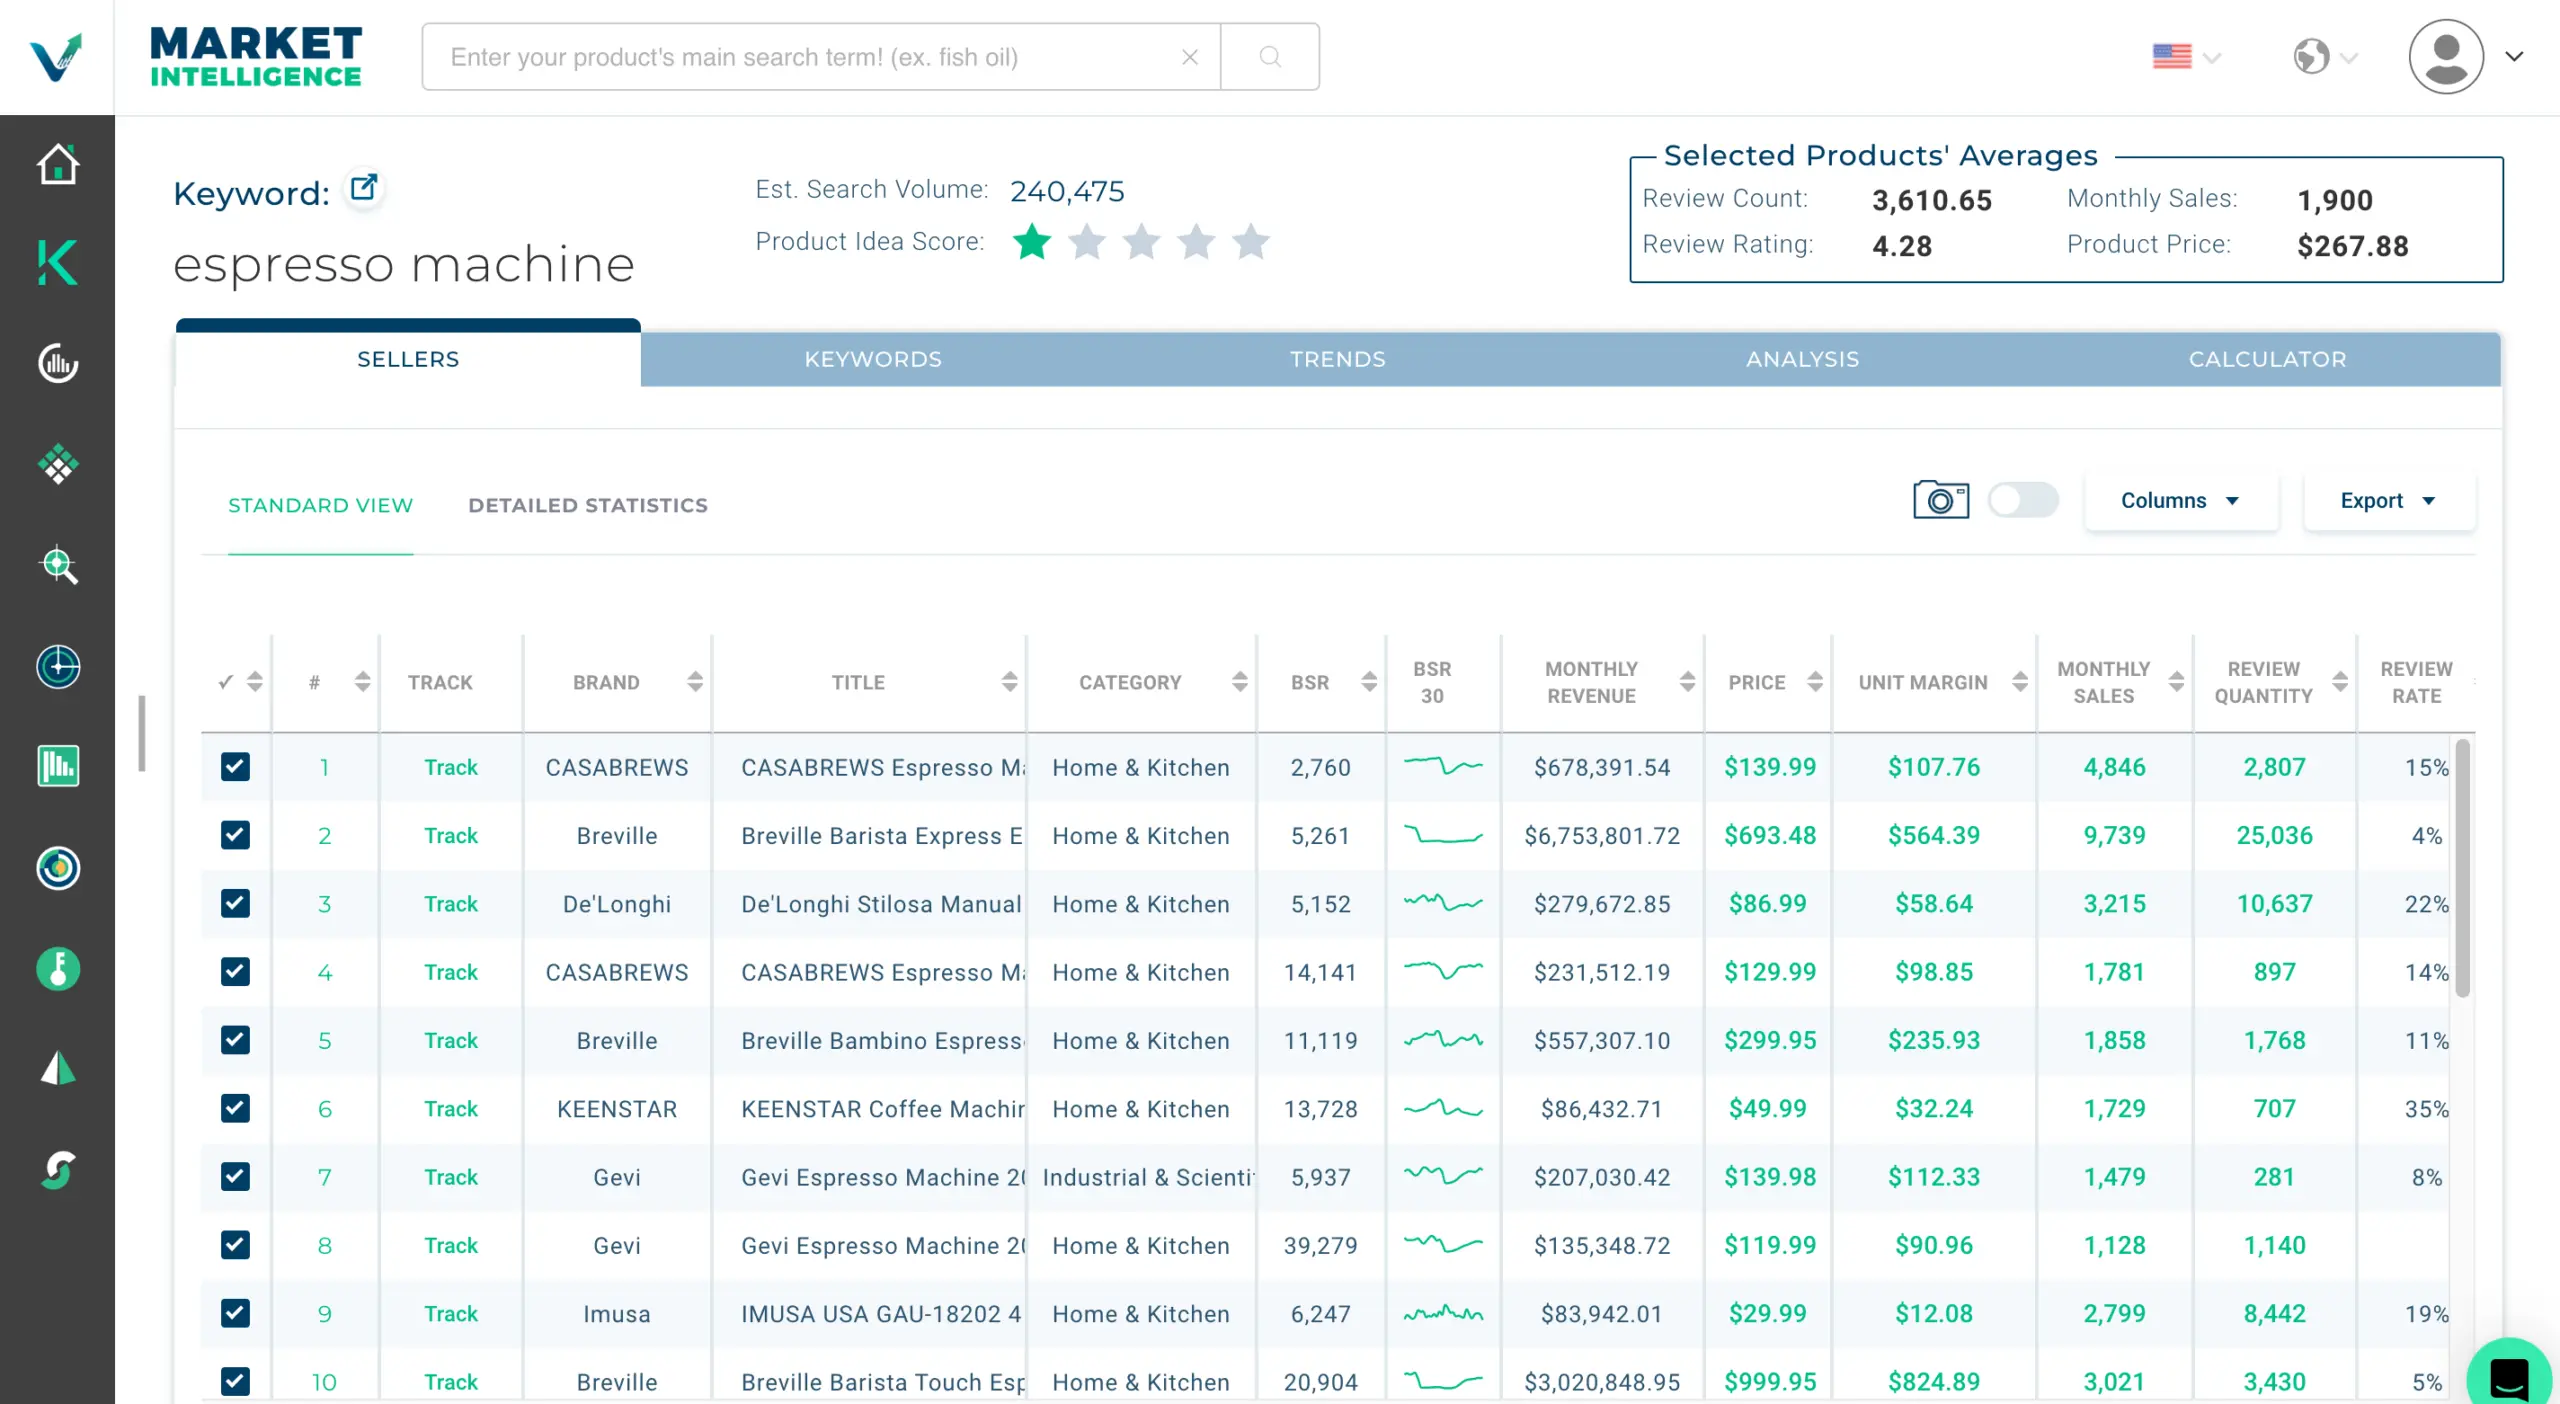The height and width of the screenshot is (1404, 2560).
Task: Clear the search field with X
Action: (1190, 57)
